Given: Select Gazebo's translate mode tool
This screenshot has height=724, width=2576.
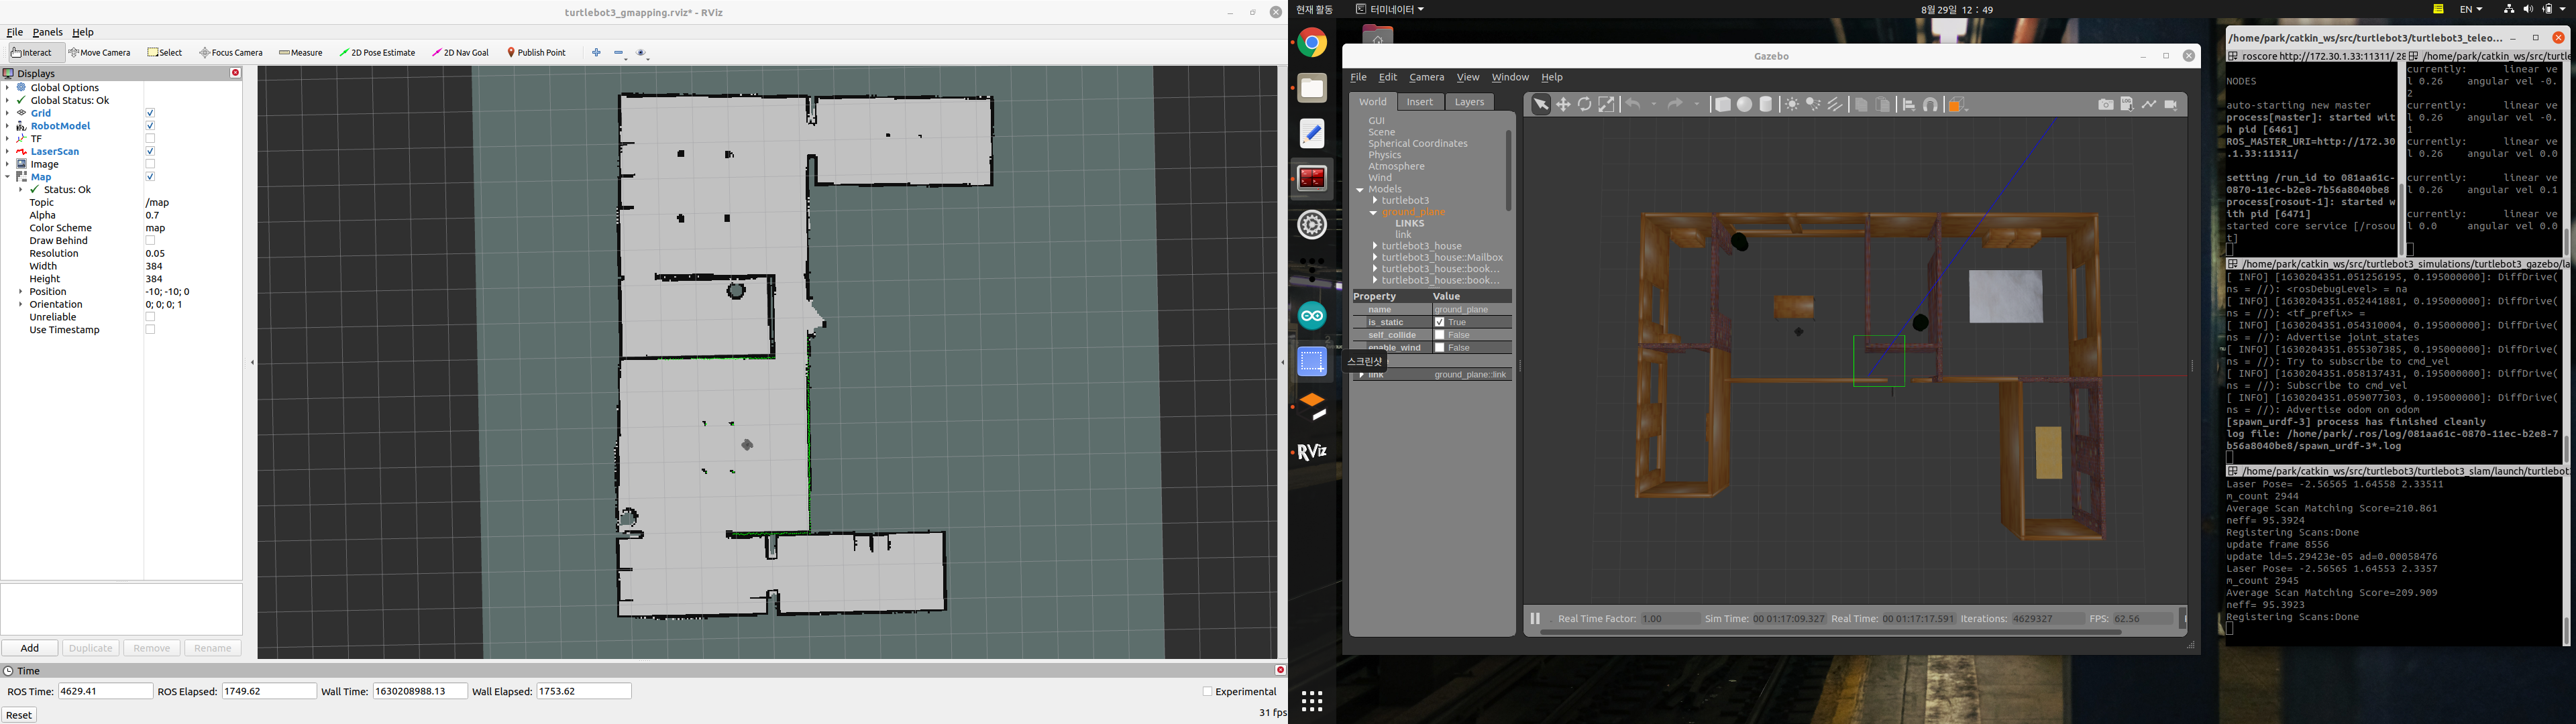Looking at the screenshot, I should coord(1563,105).
